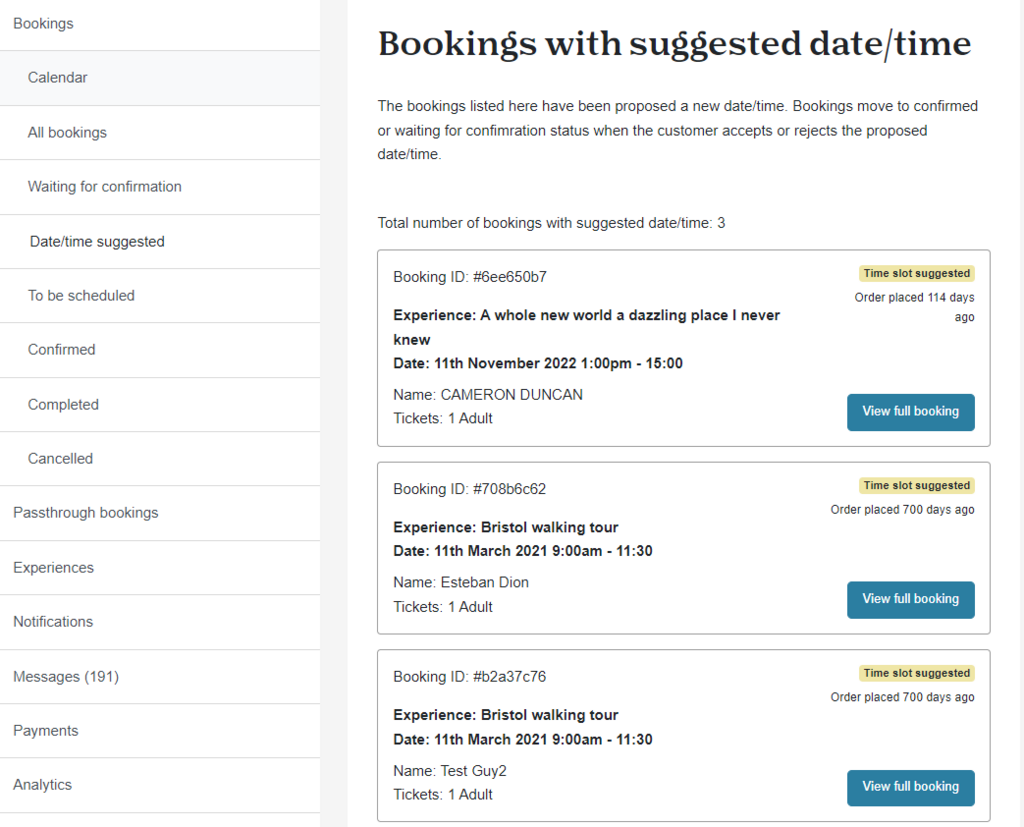Click Booking ID #708b6c62 text

(470, 489)
